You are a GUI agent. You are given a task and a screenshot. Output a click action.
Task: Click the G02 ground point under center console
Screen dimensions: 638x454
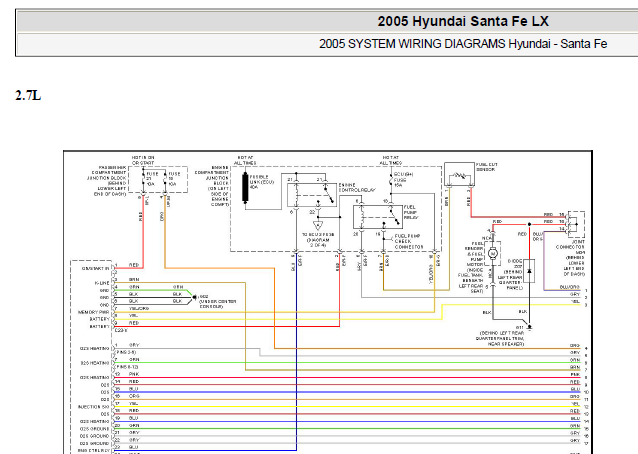[194, 297]
